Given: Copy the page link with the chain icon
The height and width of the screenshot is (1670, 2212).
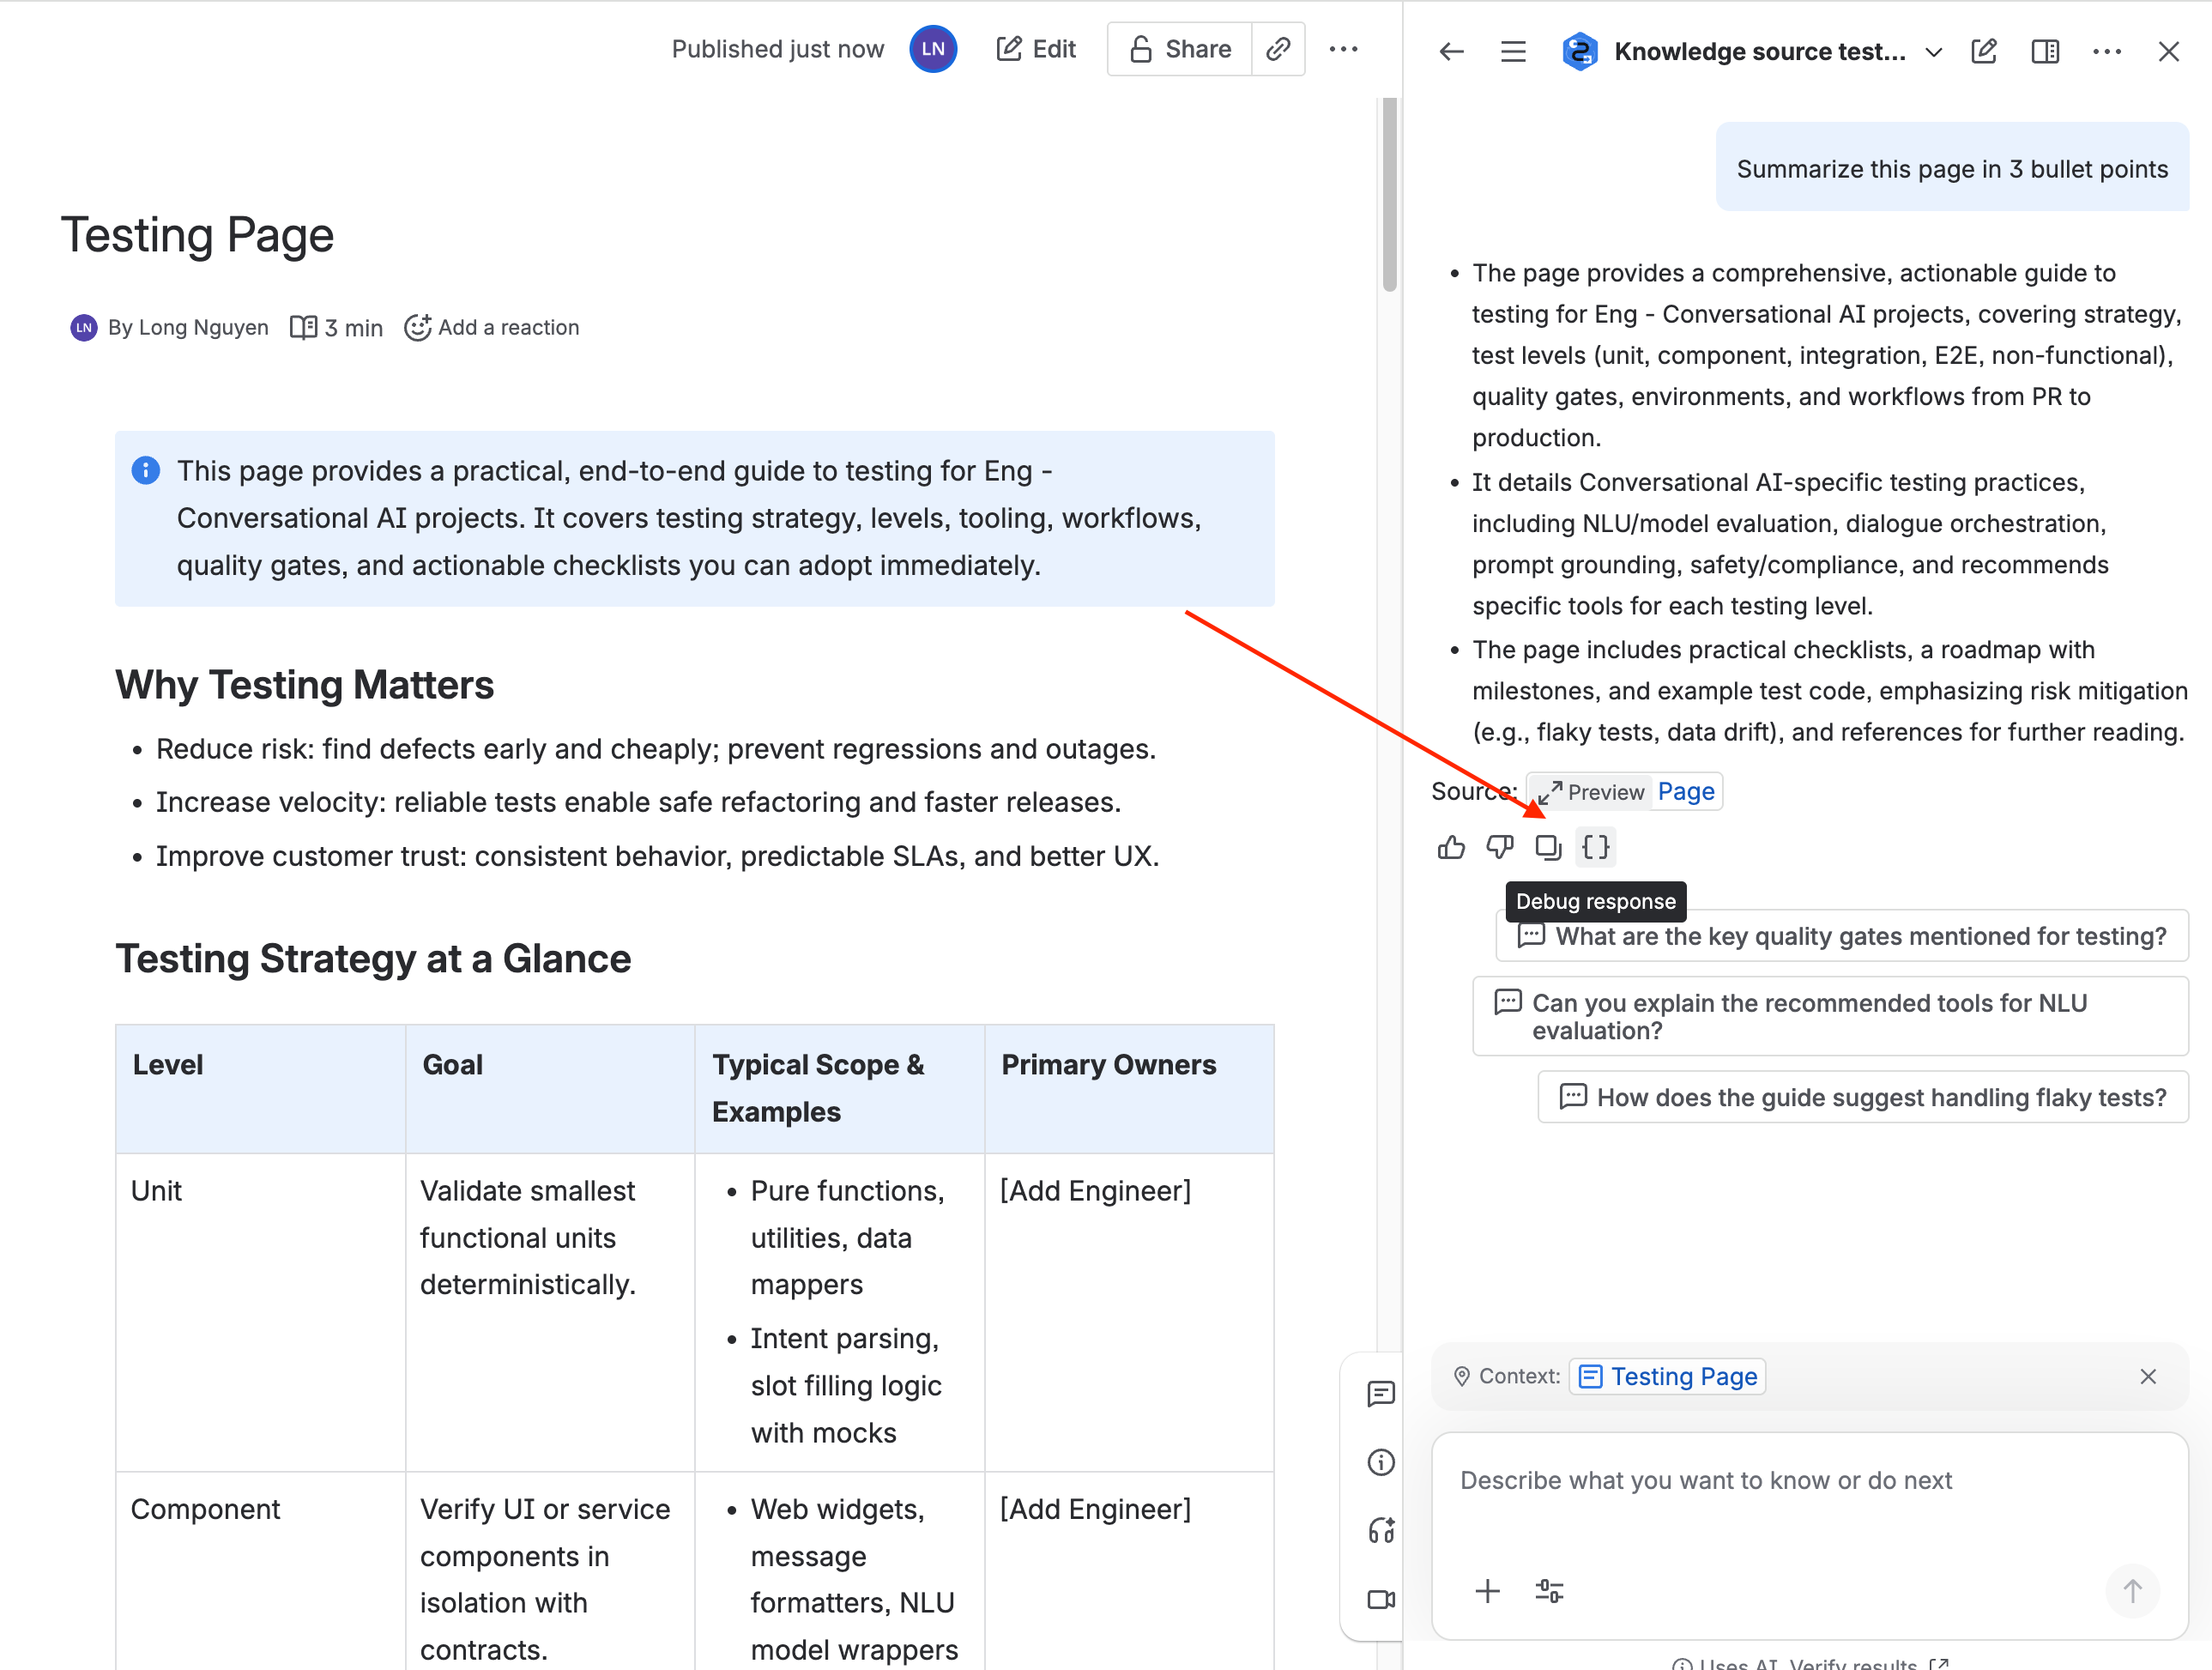Looking at the screenshot, I should pyautogui.click(x=1279, y=48).
